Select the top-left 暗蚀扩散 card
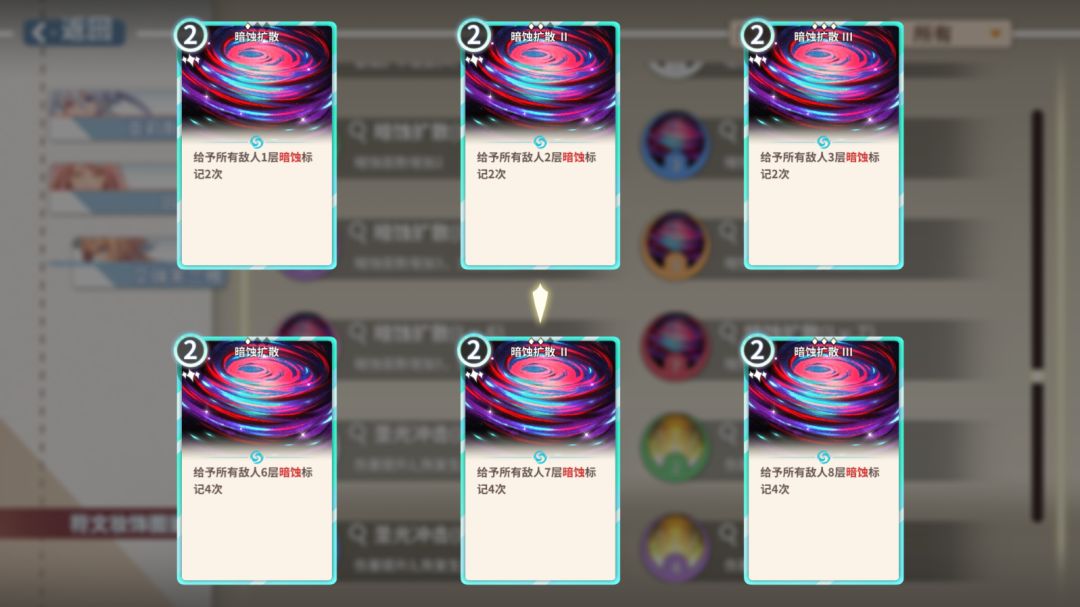 (257, 145)
